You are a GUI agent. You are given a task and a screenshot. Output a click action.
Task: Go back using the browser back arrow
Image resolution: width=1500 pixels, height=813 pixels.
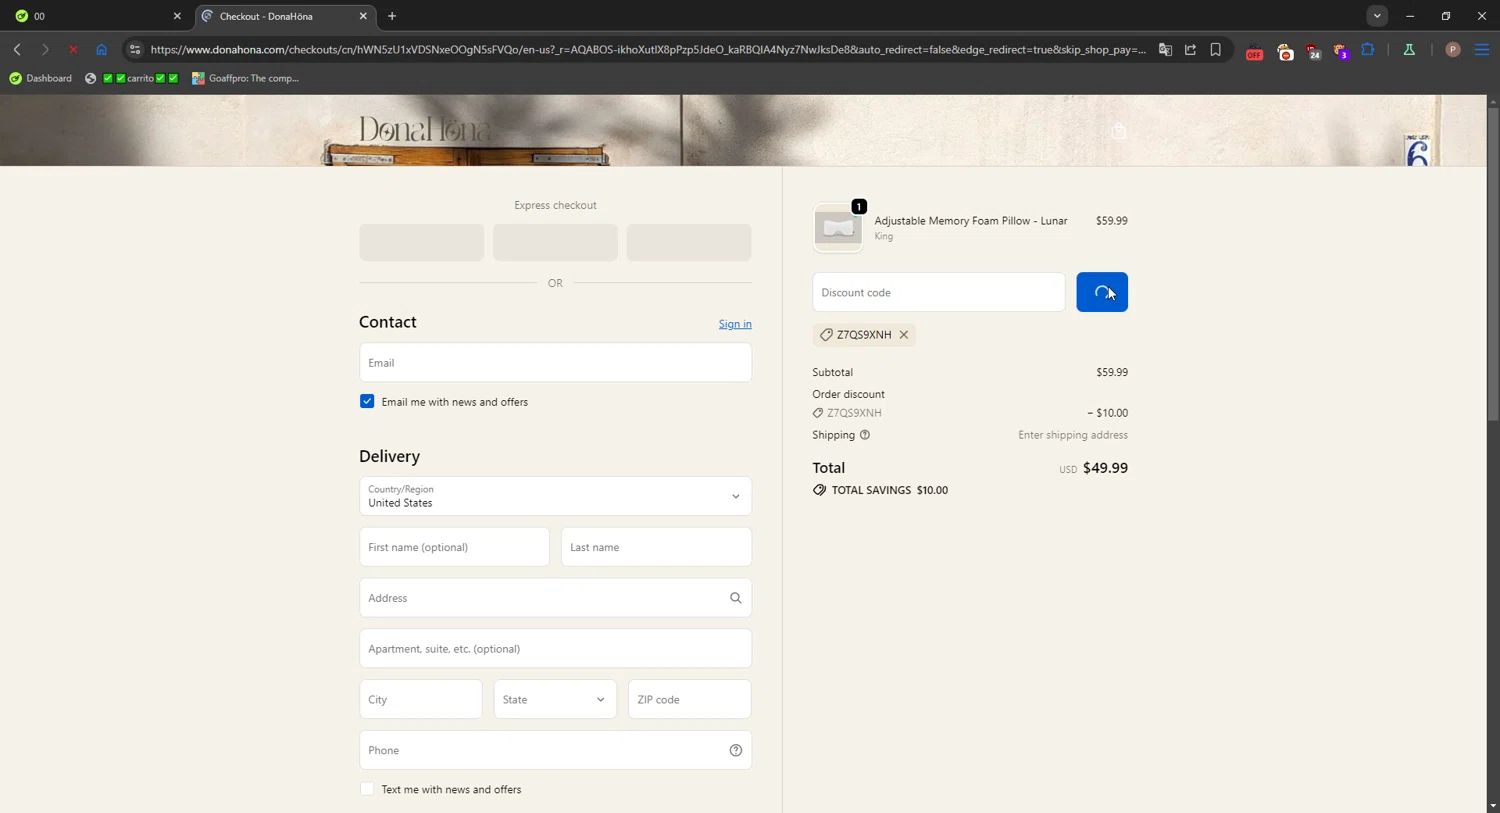pos(17,49)
